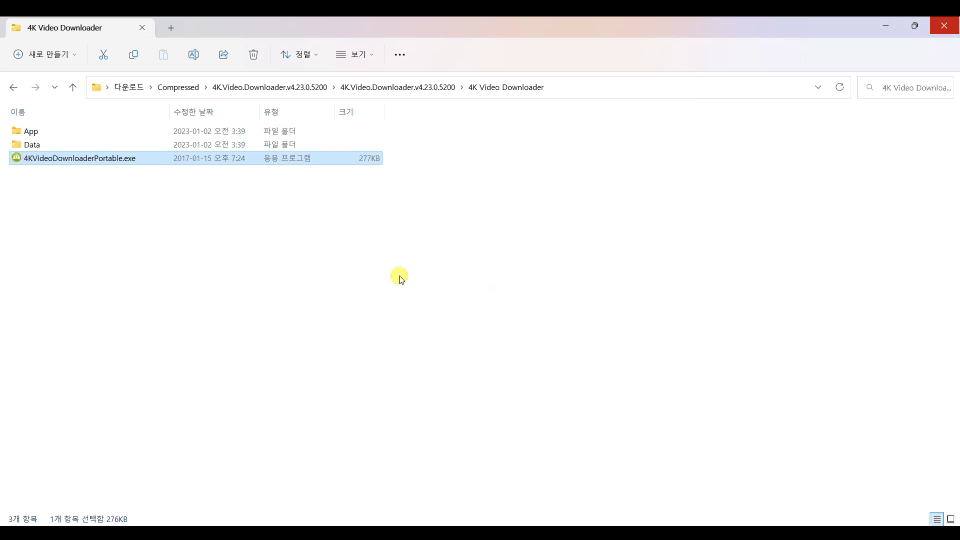The width and height of the screenshot is (960, 540).
Task: Click the 4K Video Downloader breadcrumb
Action: [506, 88]
